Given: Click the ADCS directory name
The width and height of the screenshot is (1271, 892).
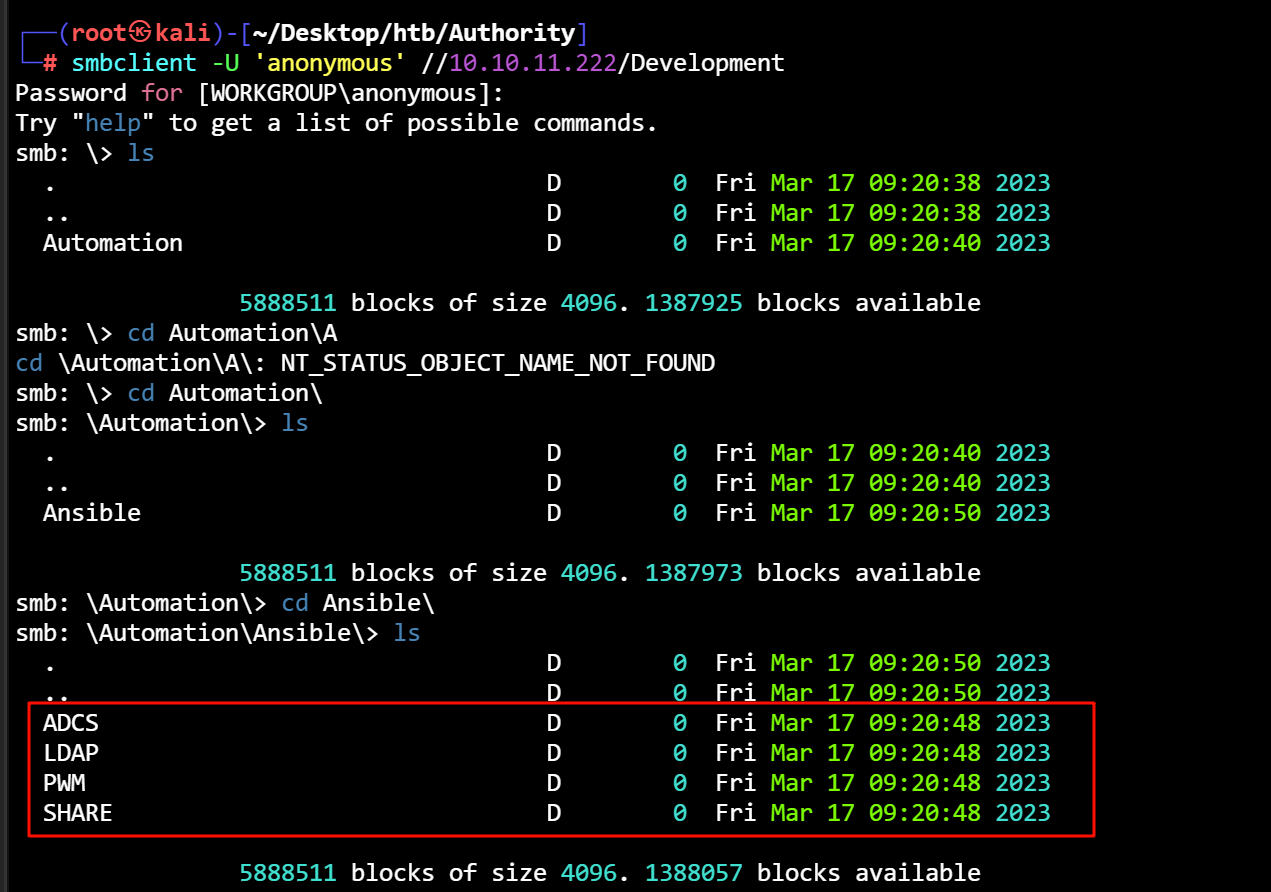Looking at the screenshot, I should (70, 723).
